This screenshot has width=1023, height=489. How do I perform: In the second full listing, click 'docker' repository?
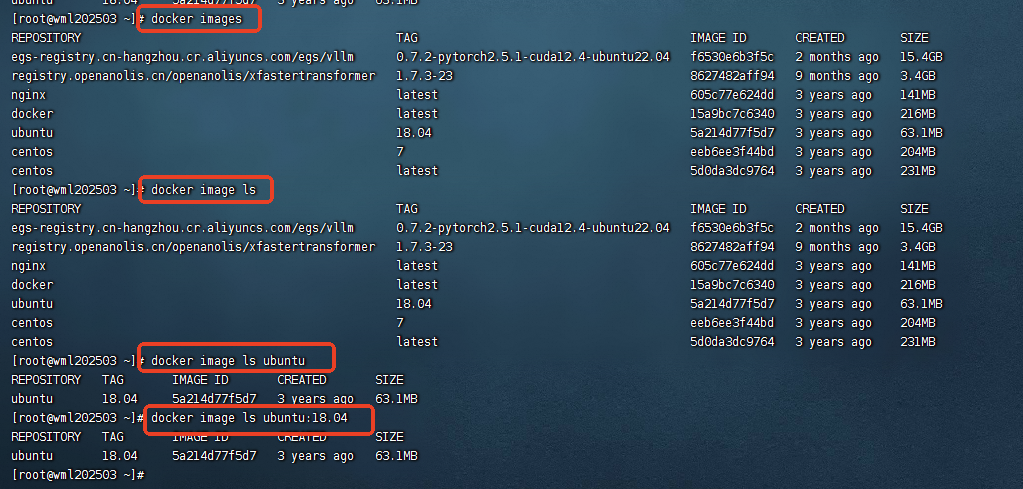(x=32, y=285)
